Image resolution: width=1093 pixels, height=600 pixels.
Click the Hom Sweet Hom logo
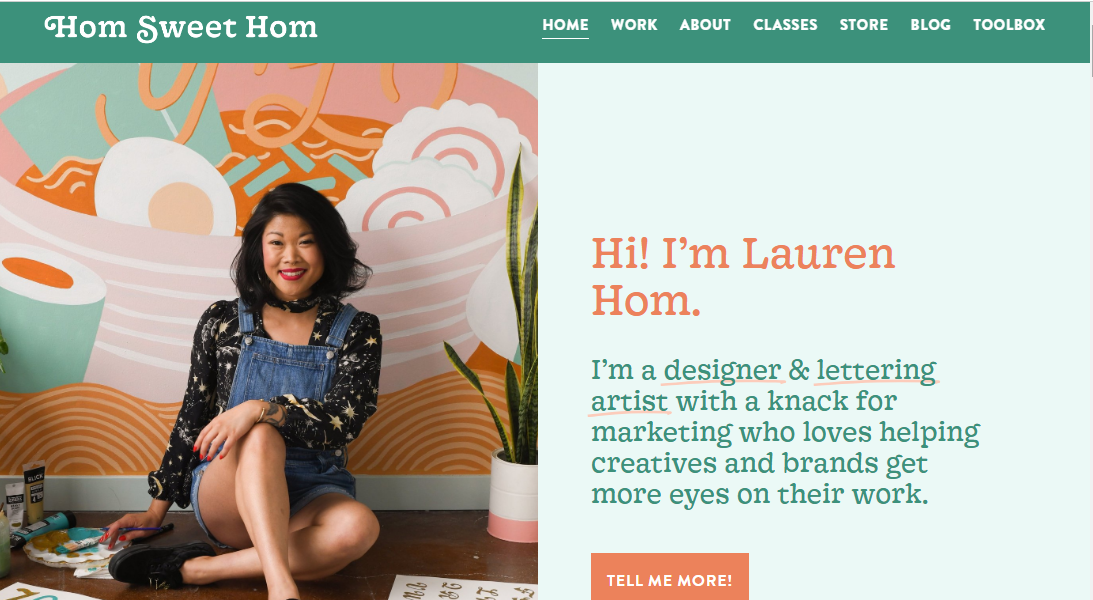pos(181,27)
